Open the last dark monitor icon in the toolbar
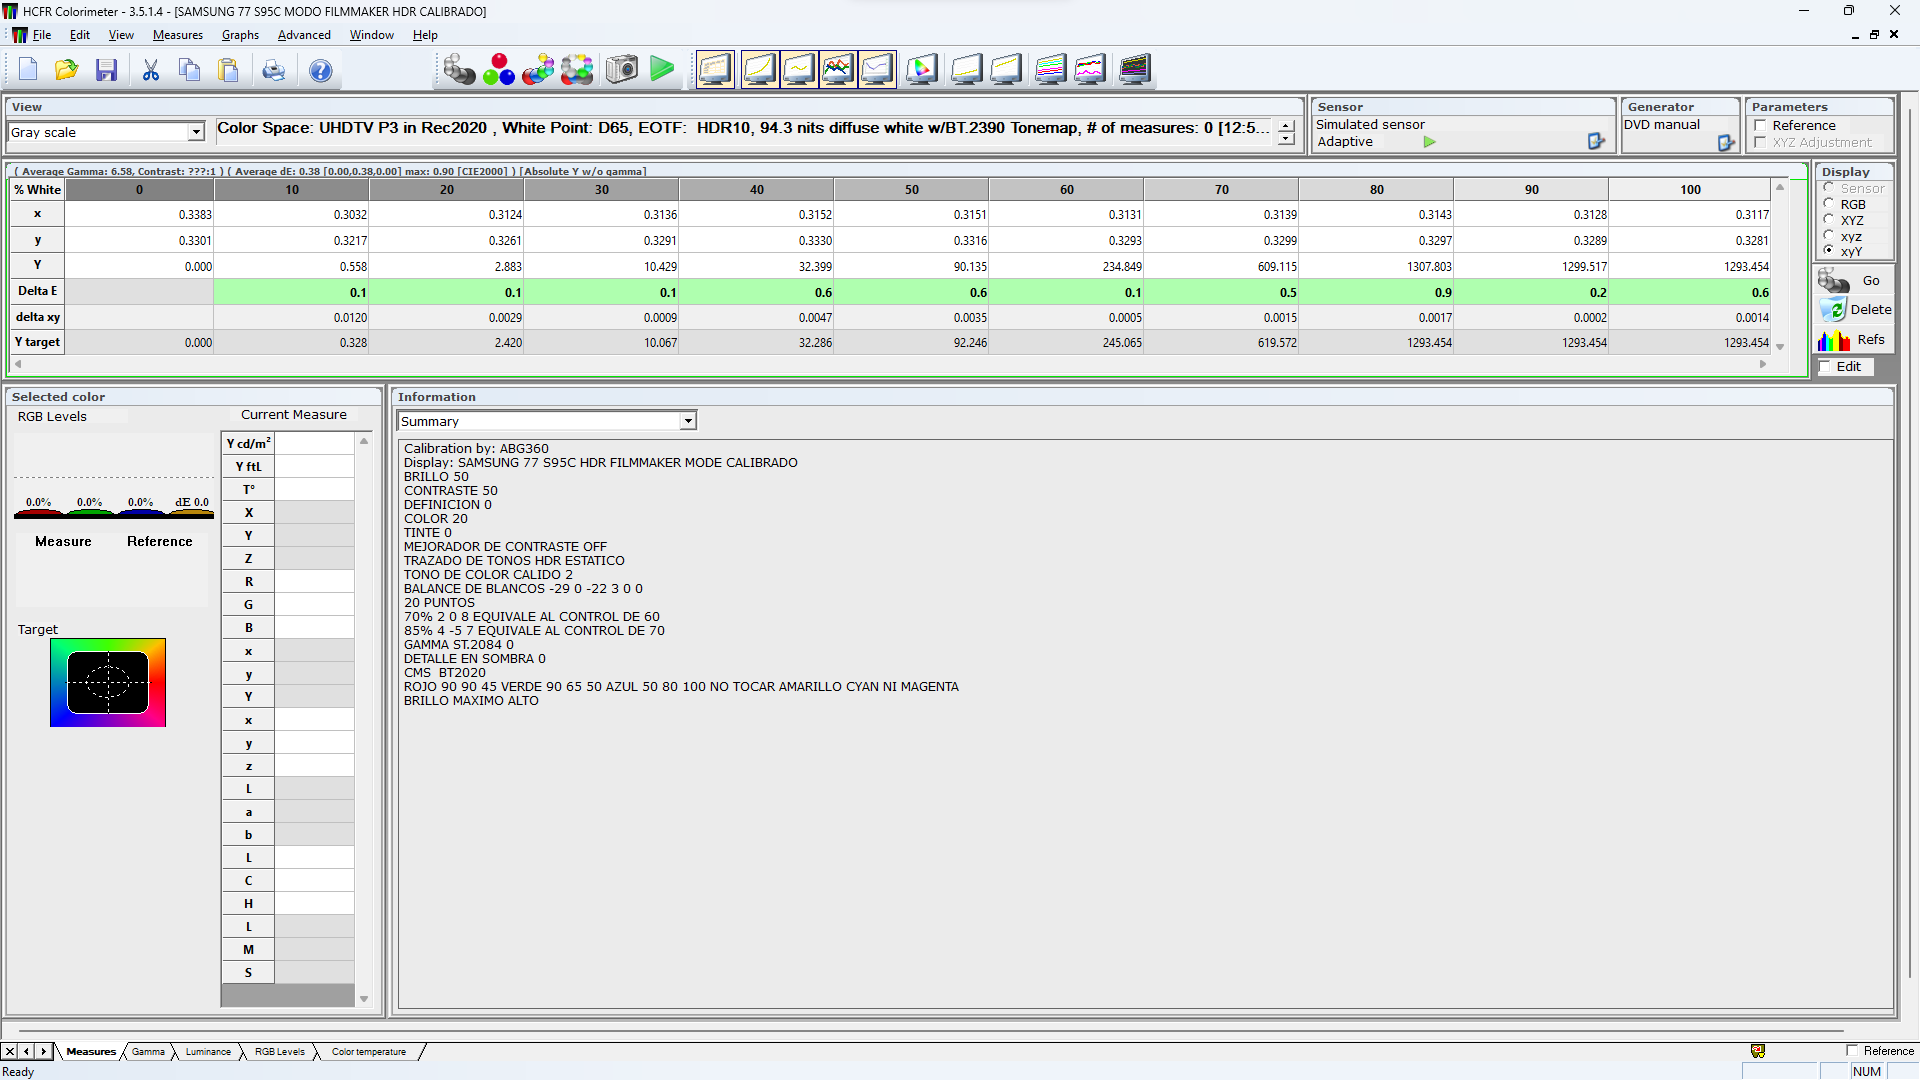The width and height of the screenshot is (1920, 1080). 1135,69
